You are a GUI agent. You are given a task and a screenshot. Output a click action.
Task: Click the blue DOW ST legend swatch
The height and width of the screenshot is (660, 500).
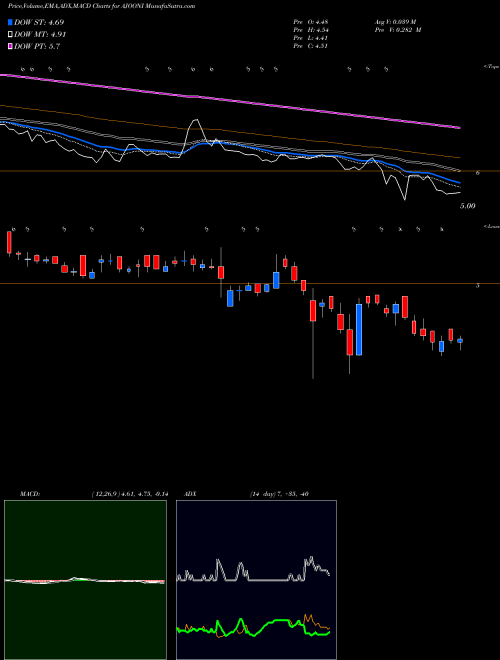click(x=10, y=22)
